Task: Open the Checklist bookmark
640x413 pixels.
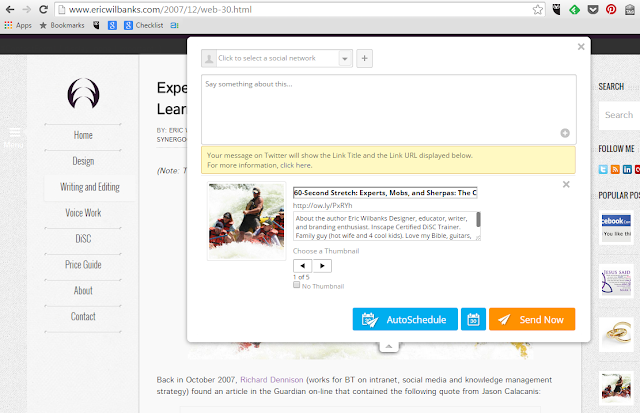Action: pyautogui.click(x=144, y=25)
